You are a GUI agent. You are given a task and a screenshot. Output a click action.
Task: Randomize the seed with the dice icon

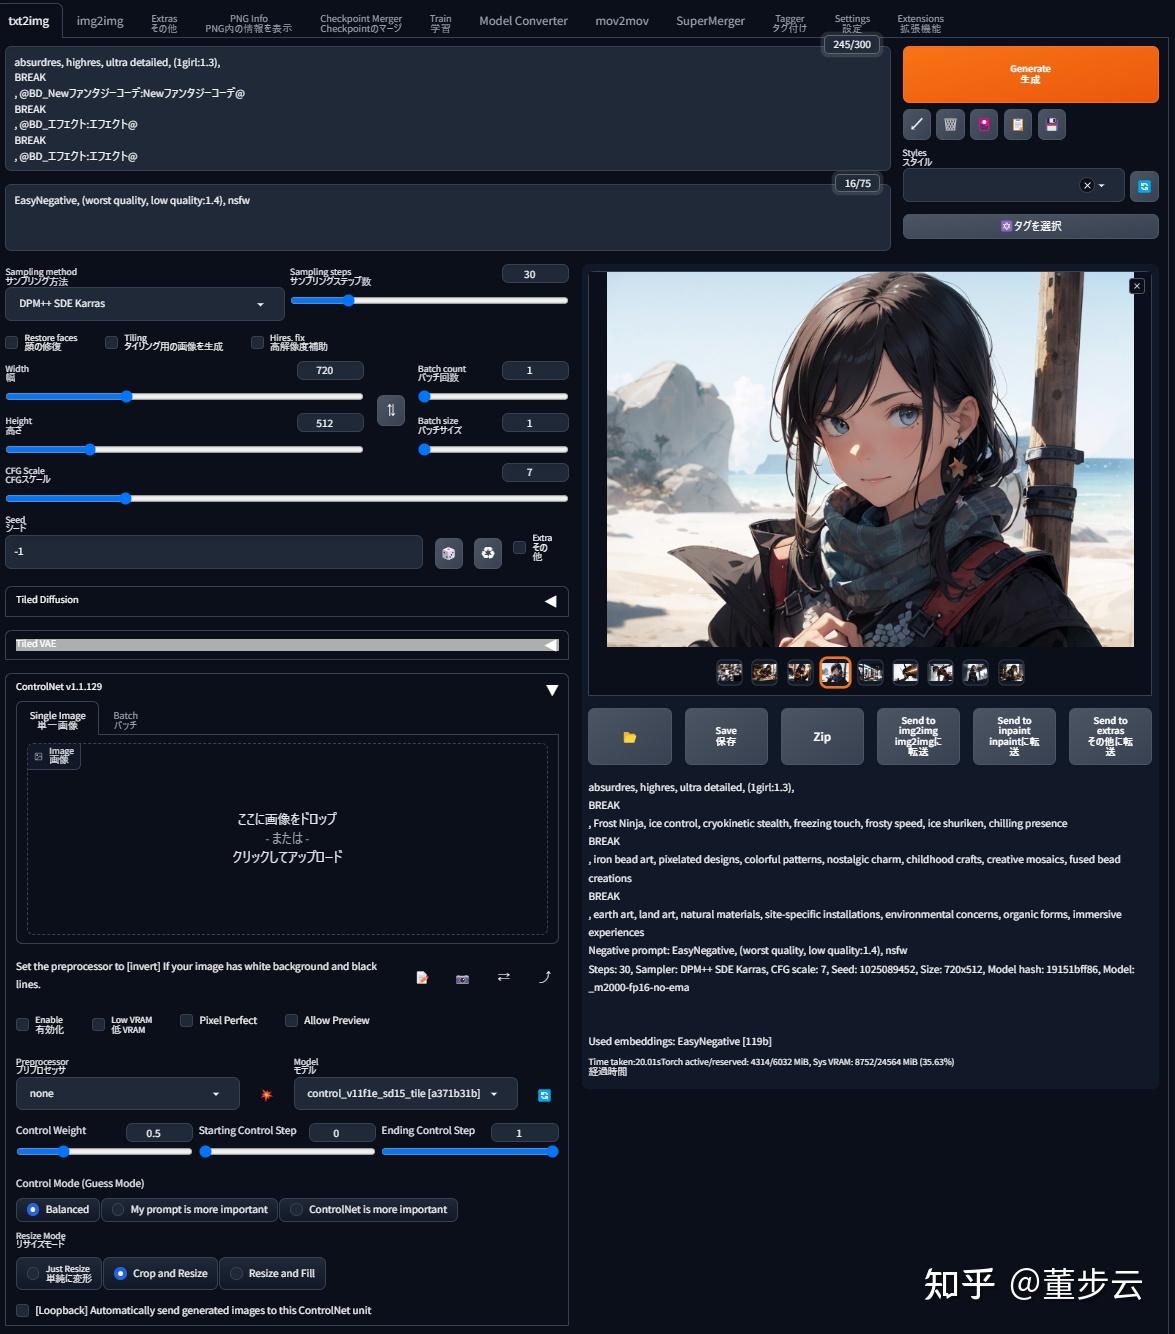coord(448,552)
